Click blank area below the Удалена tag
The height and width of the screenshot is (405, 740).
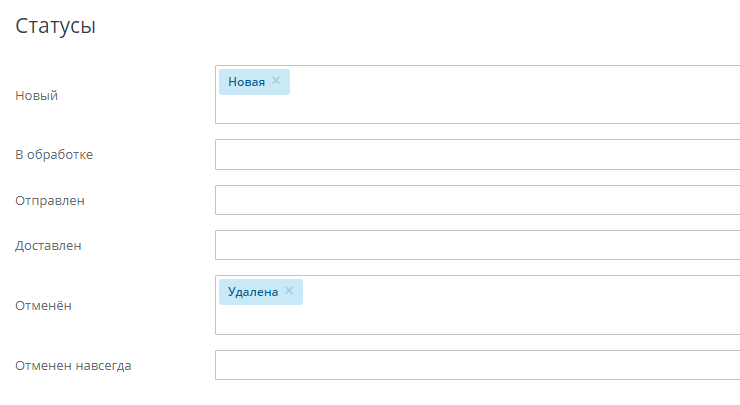pyautogui.click(x=400, y=320)
